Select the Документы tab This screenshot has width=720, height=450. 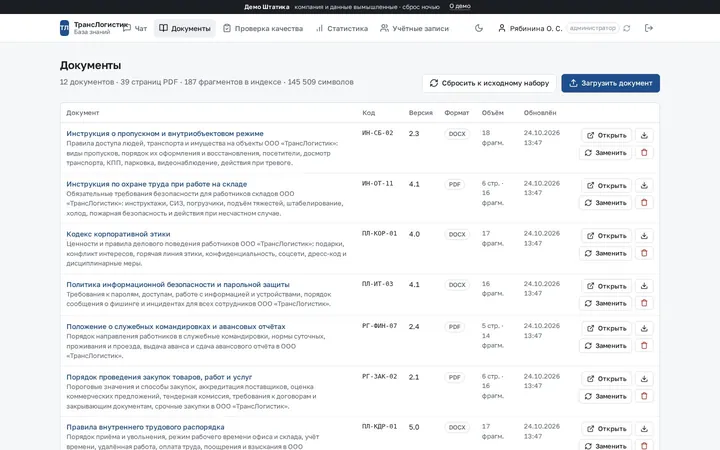(185, 28)
